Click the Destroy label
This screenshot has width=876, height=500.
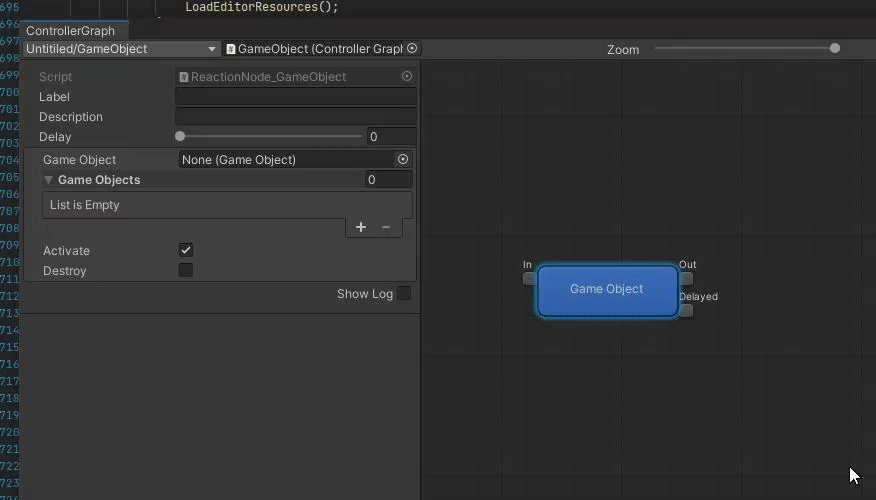point(65,271)
